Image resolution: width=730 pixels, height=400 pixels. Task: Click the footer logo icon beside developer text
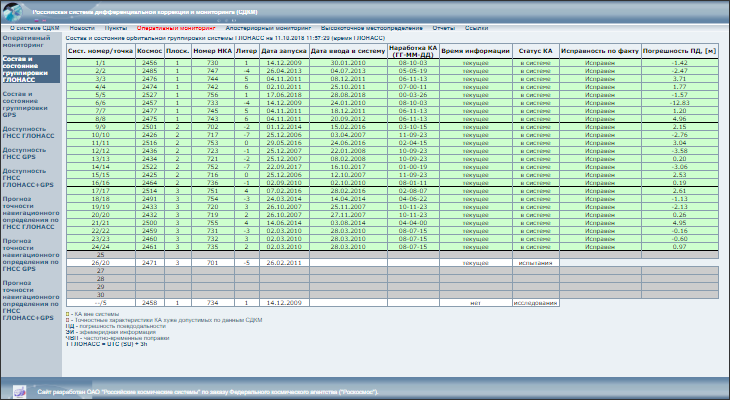pos(19,392)
